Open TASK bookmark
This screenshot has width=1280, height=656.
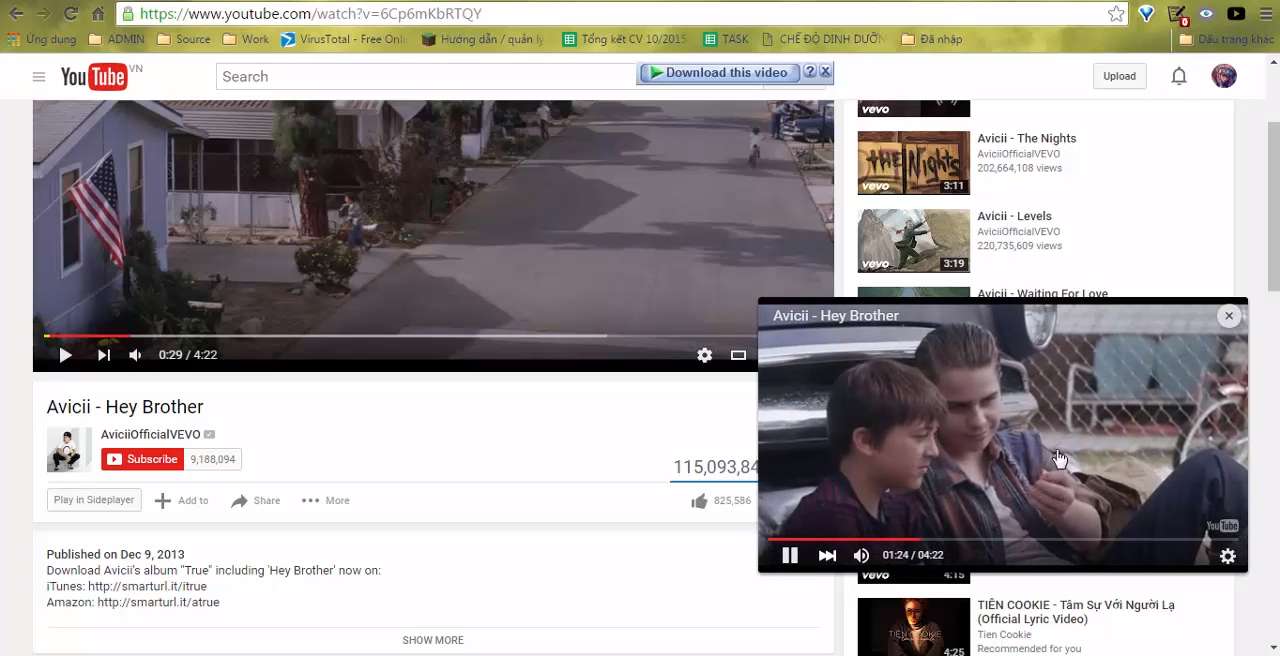click(726, 39)
